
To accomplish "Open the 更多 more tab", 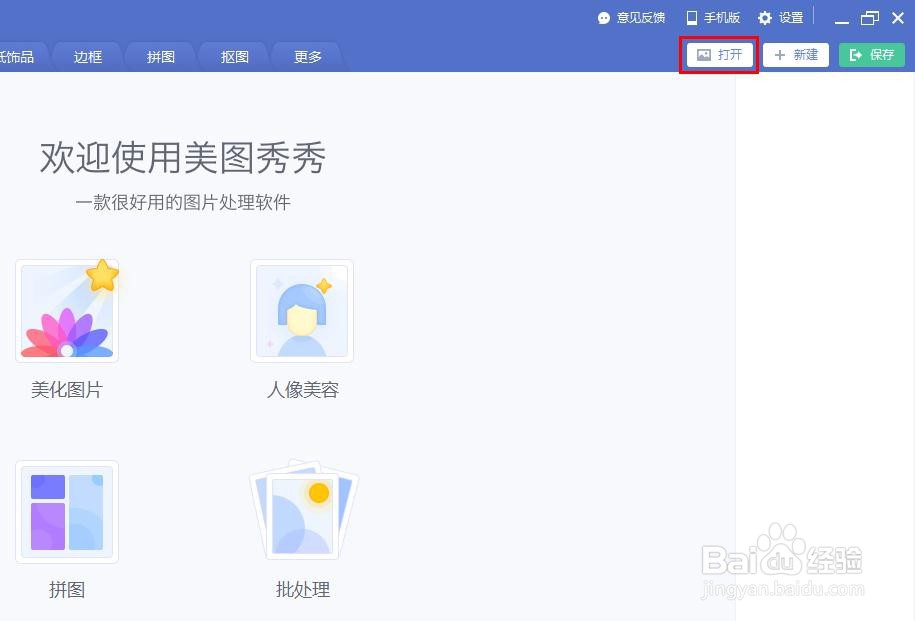I will click(308, 57).
